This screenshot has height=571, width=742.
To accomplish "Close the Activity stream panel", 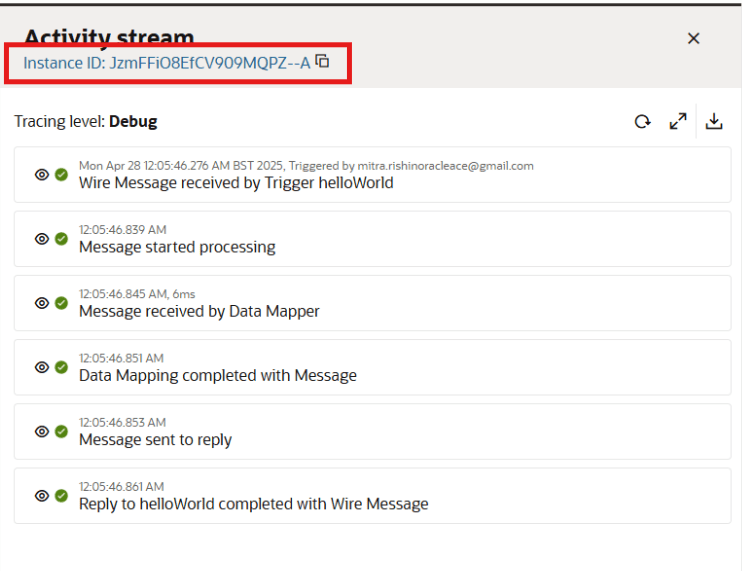I will [x=693, y=38].
